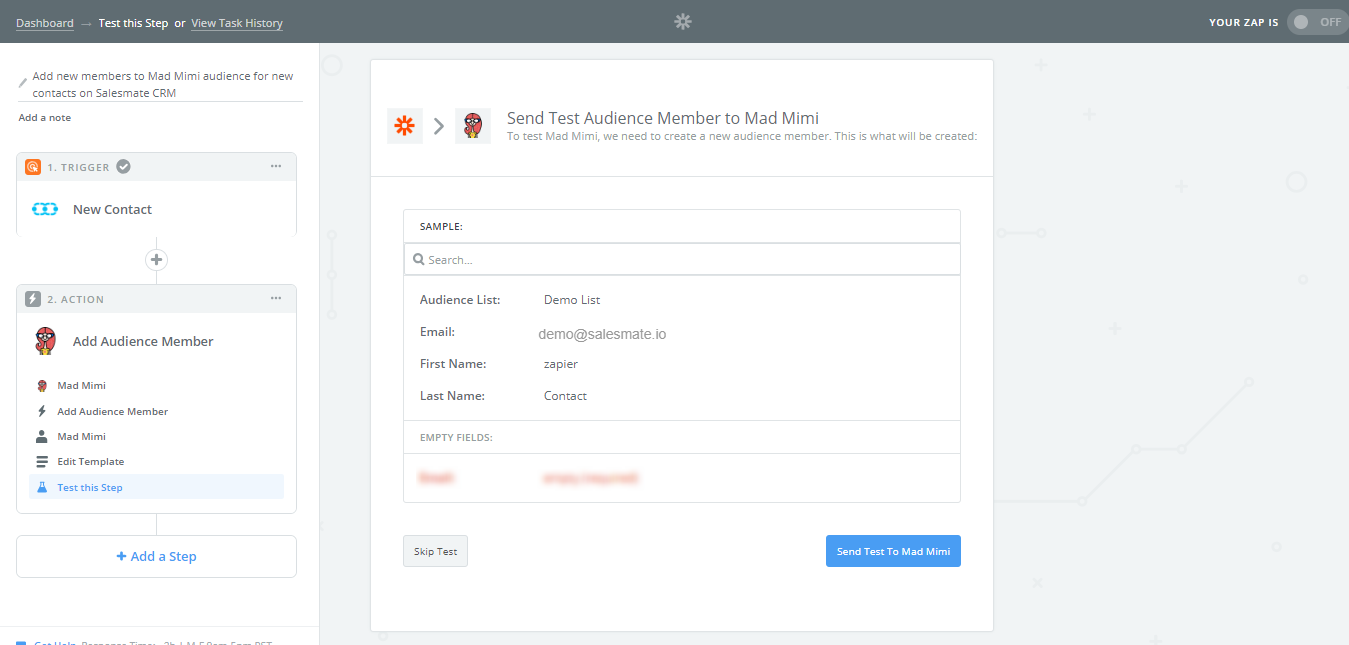Click the SAMPLE section heading
This screenshot has width=1349, height=645.
coord(441,227)
